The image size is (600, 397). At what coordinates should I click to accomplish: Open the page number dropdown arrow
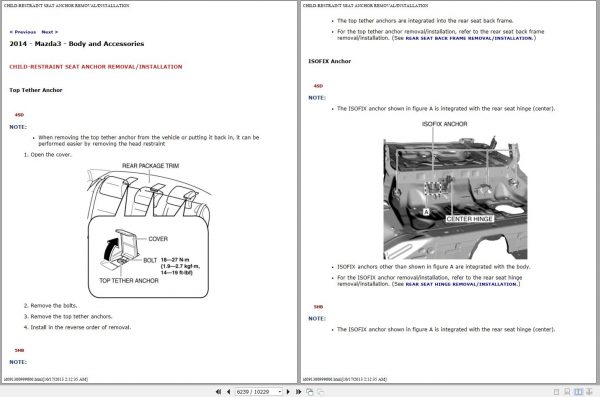(x=280, y=392)
